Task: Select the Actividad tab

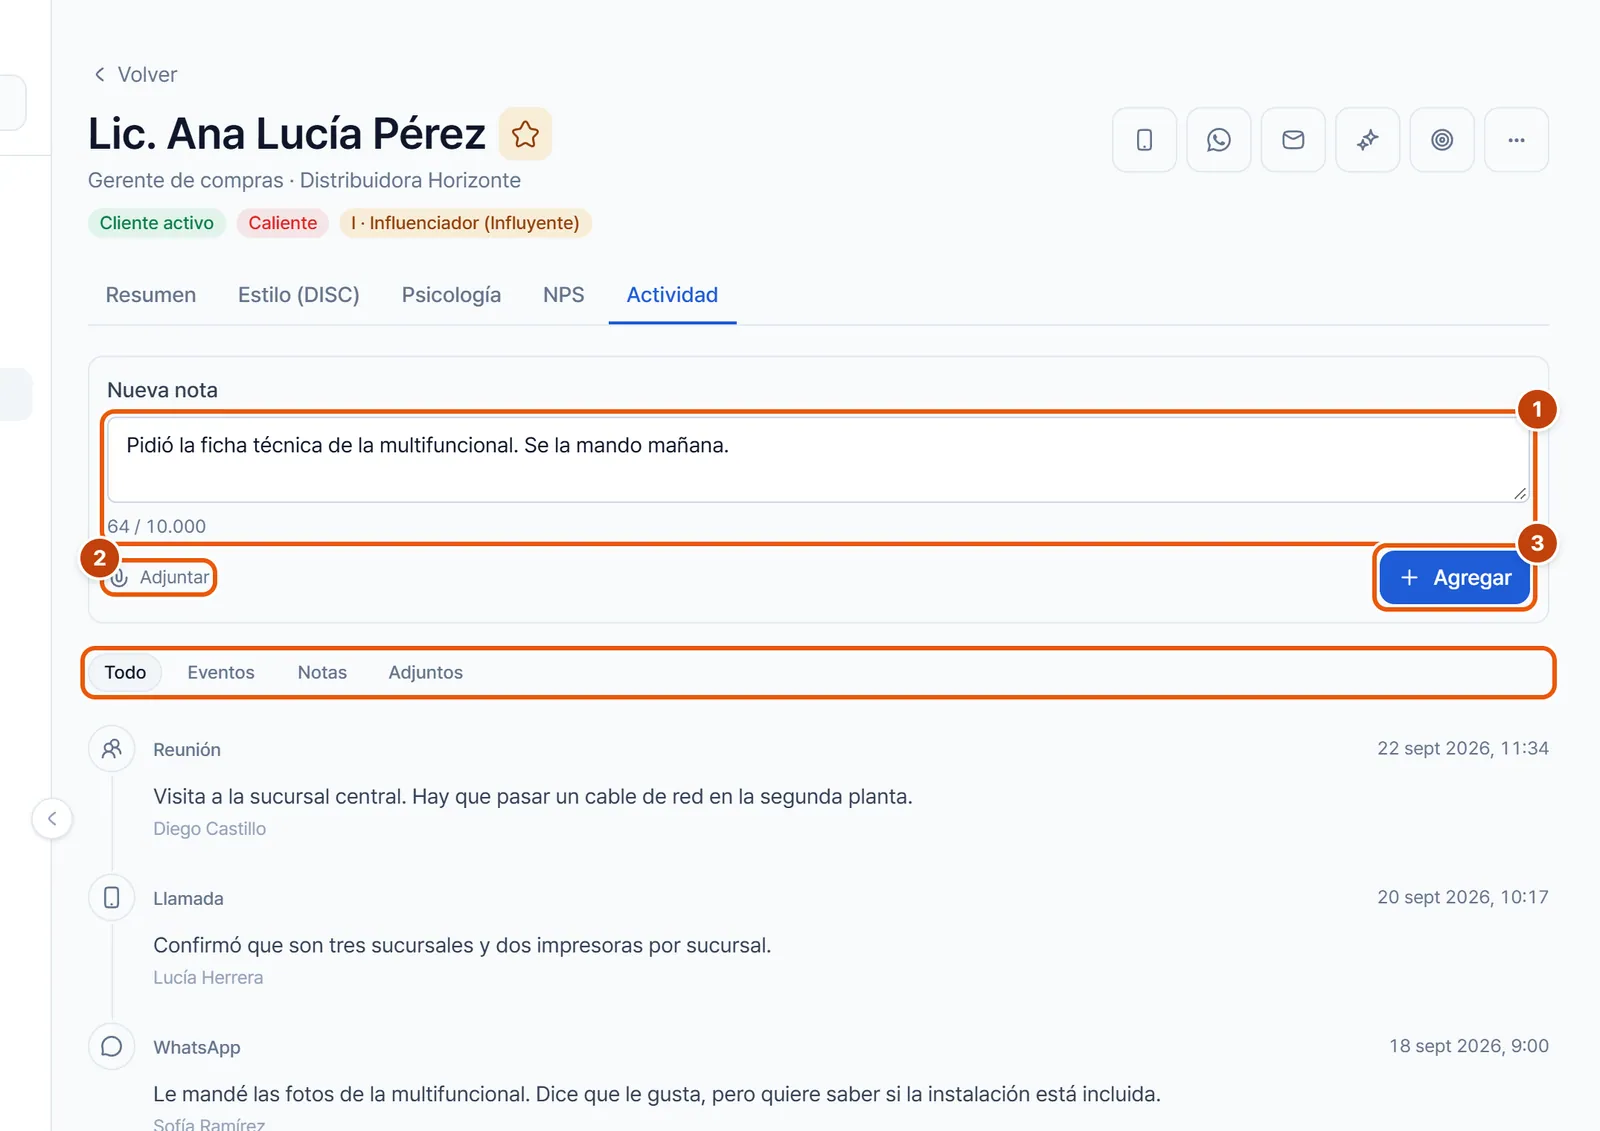Action: pyautogui.click(x=672, y=295)
